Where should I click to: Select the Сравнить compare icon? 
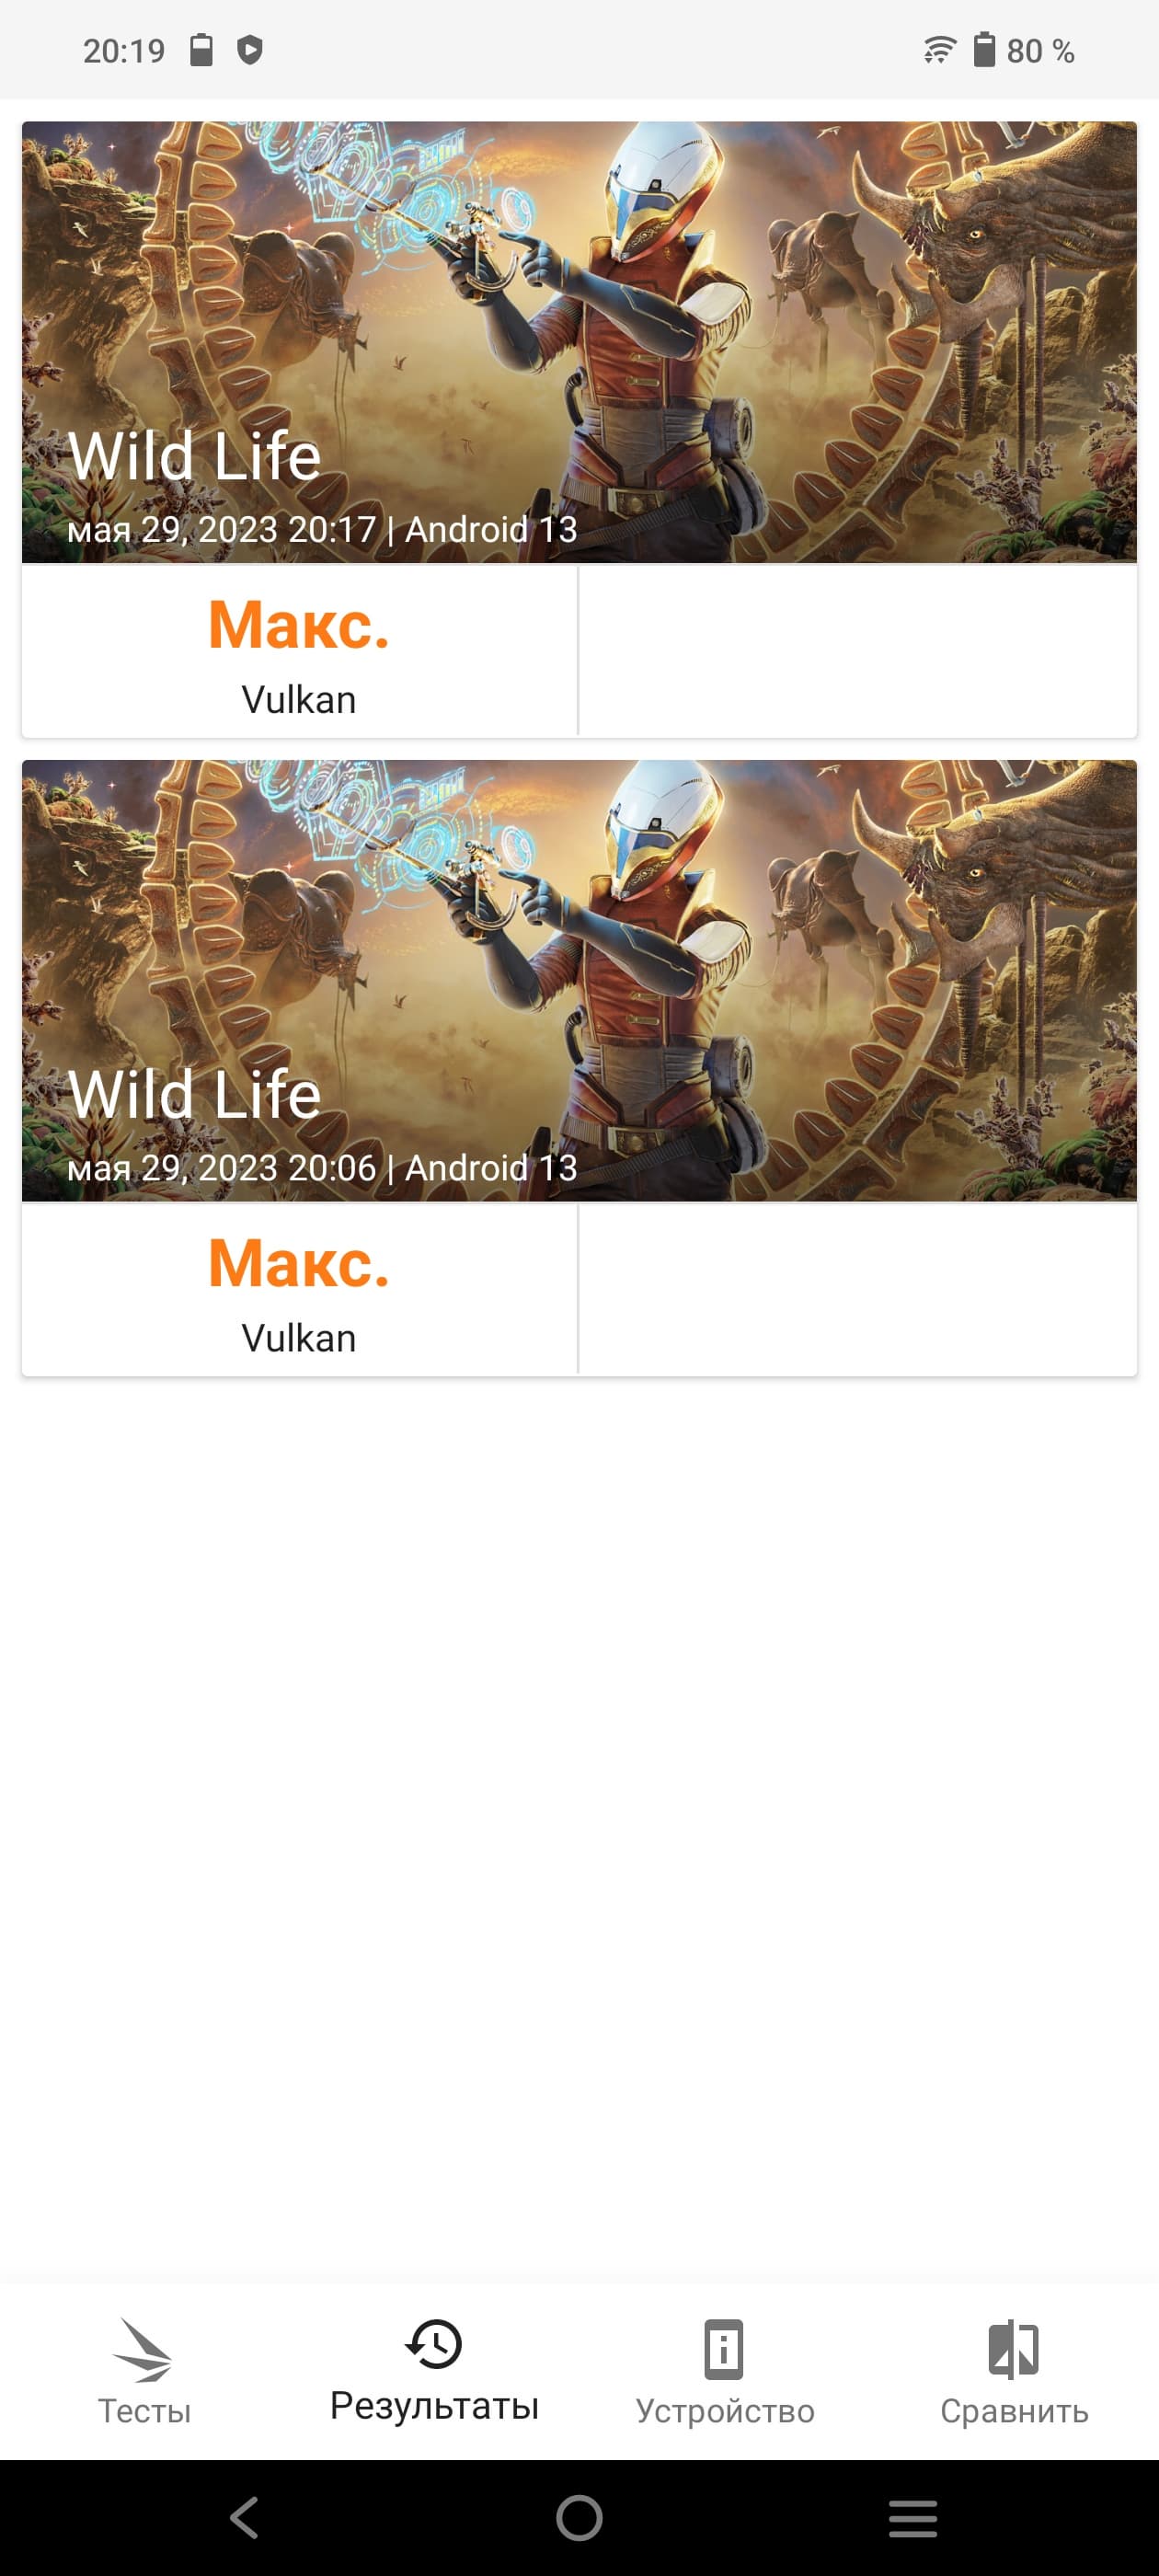(1013, 2349)
